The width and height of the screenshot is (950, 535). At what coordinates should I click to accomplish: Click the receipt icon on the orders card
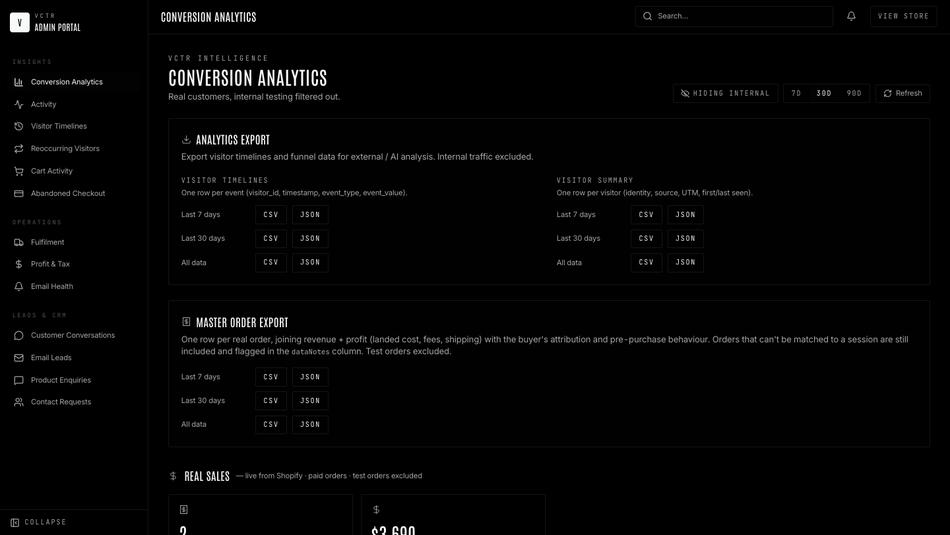[x=184, y=510]
